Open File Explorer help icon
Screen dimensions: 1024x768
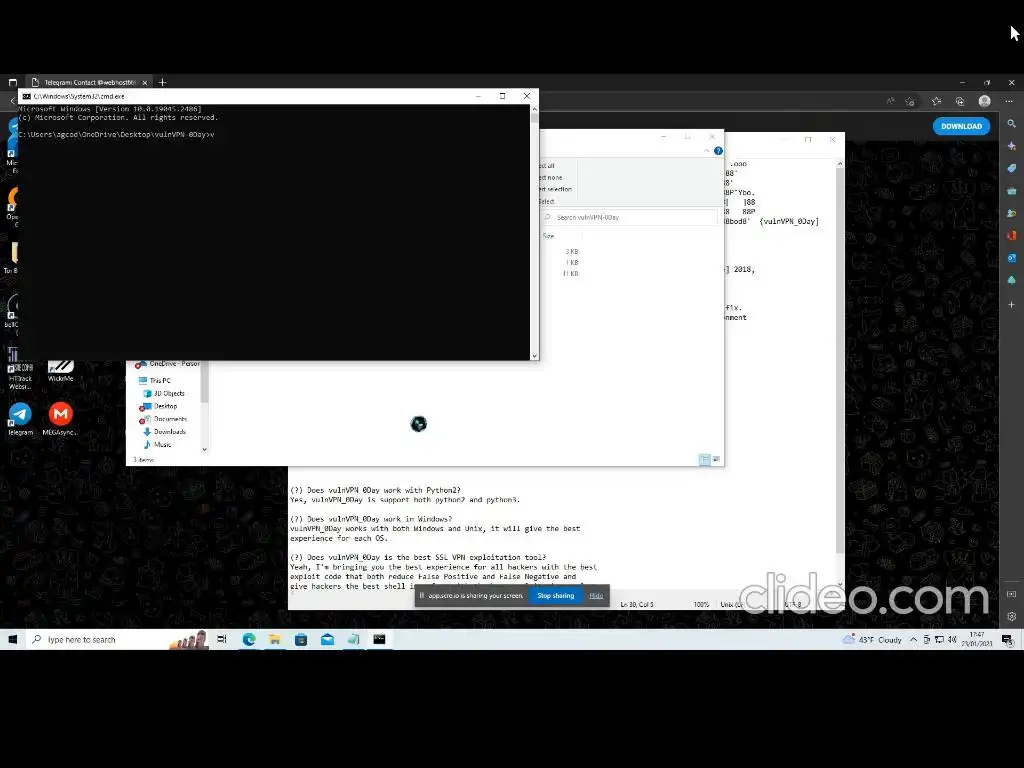[x=718, y=151]
